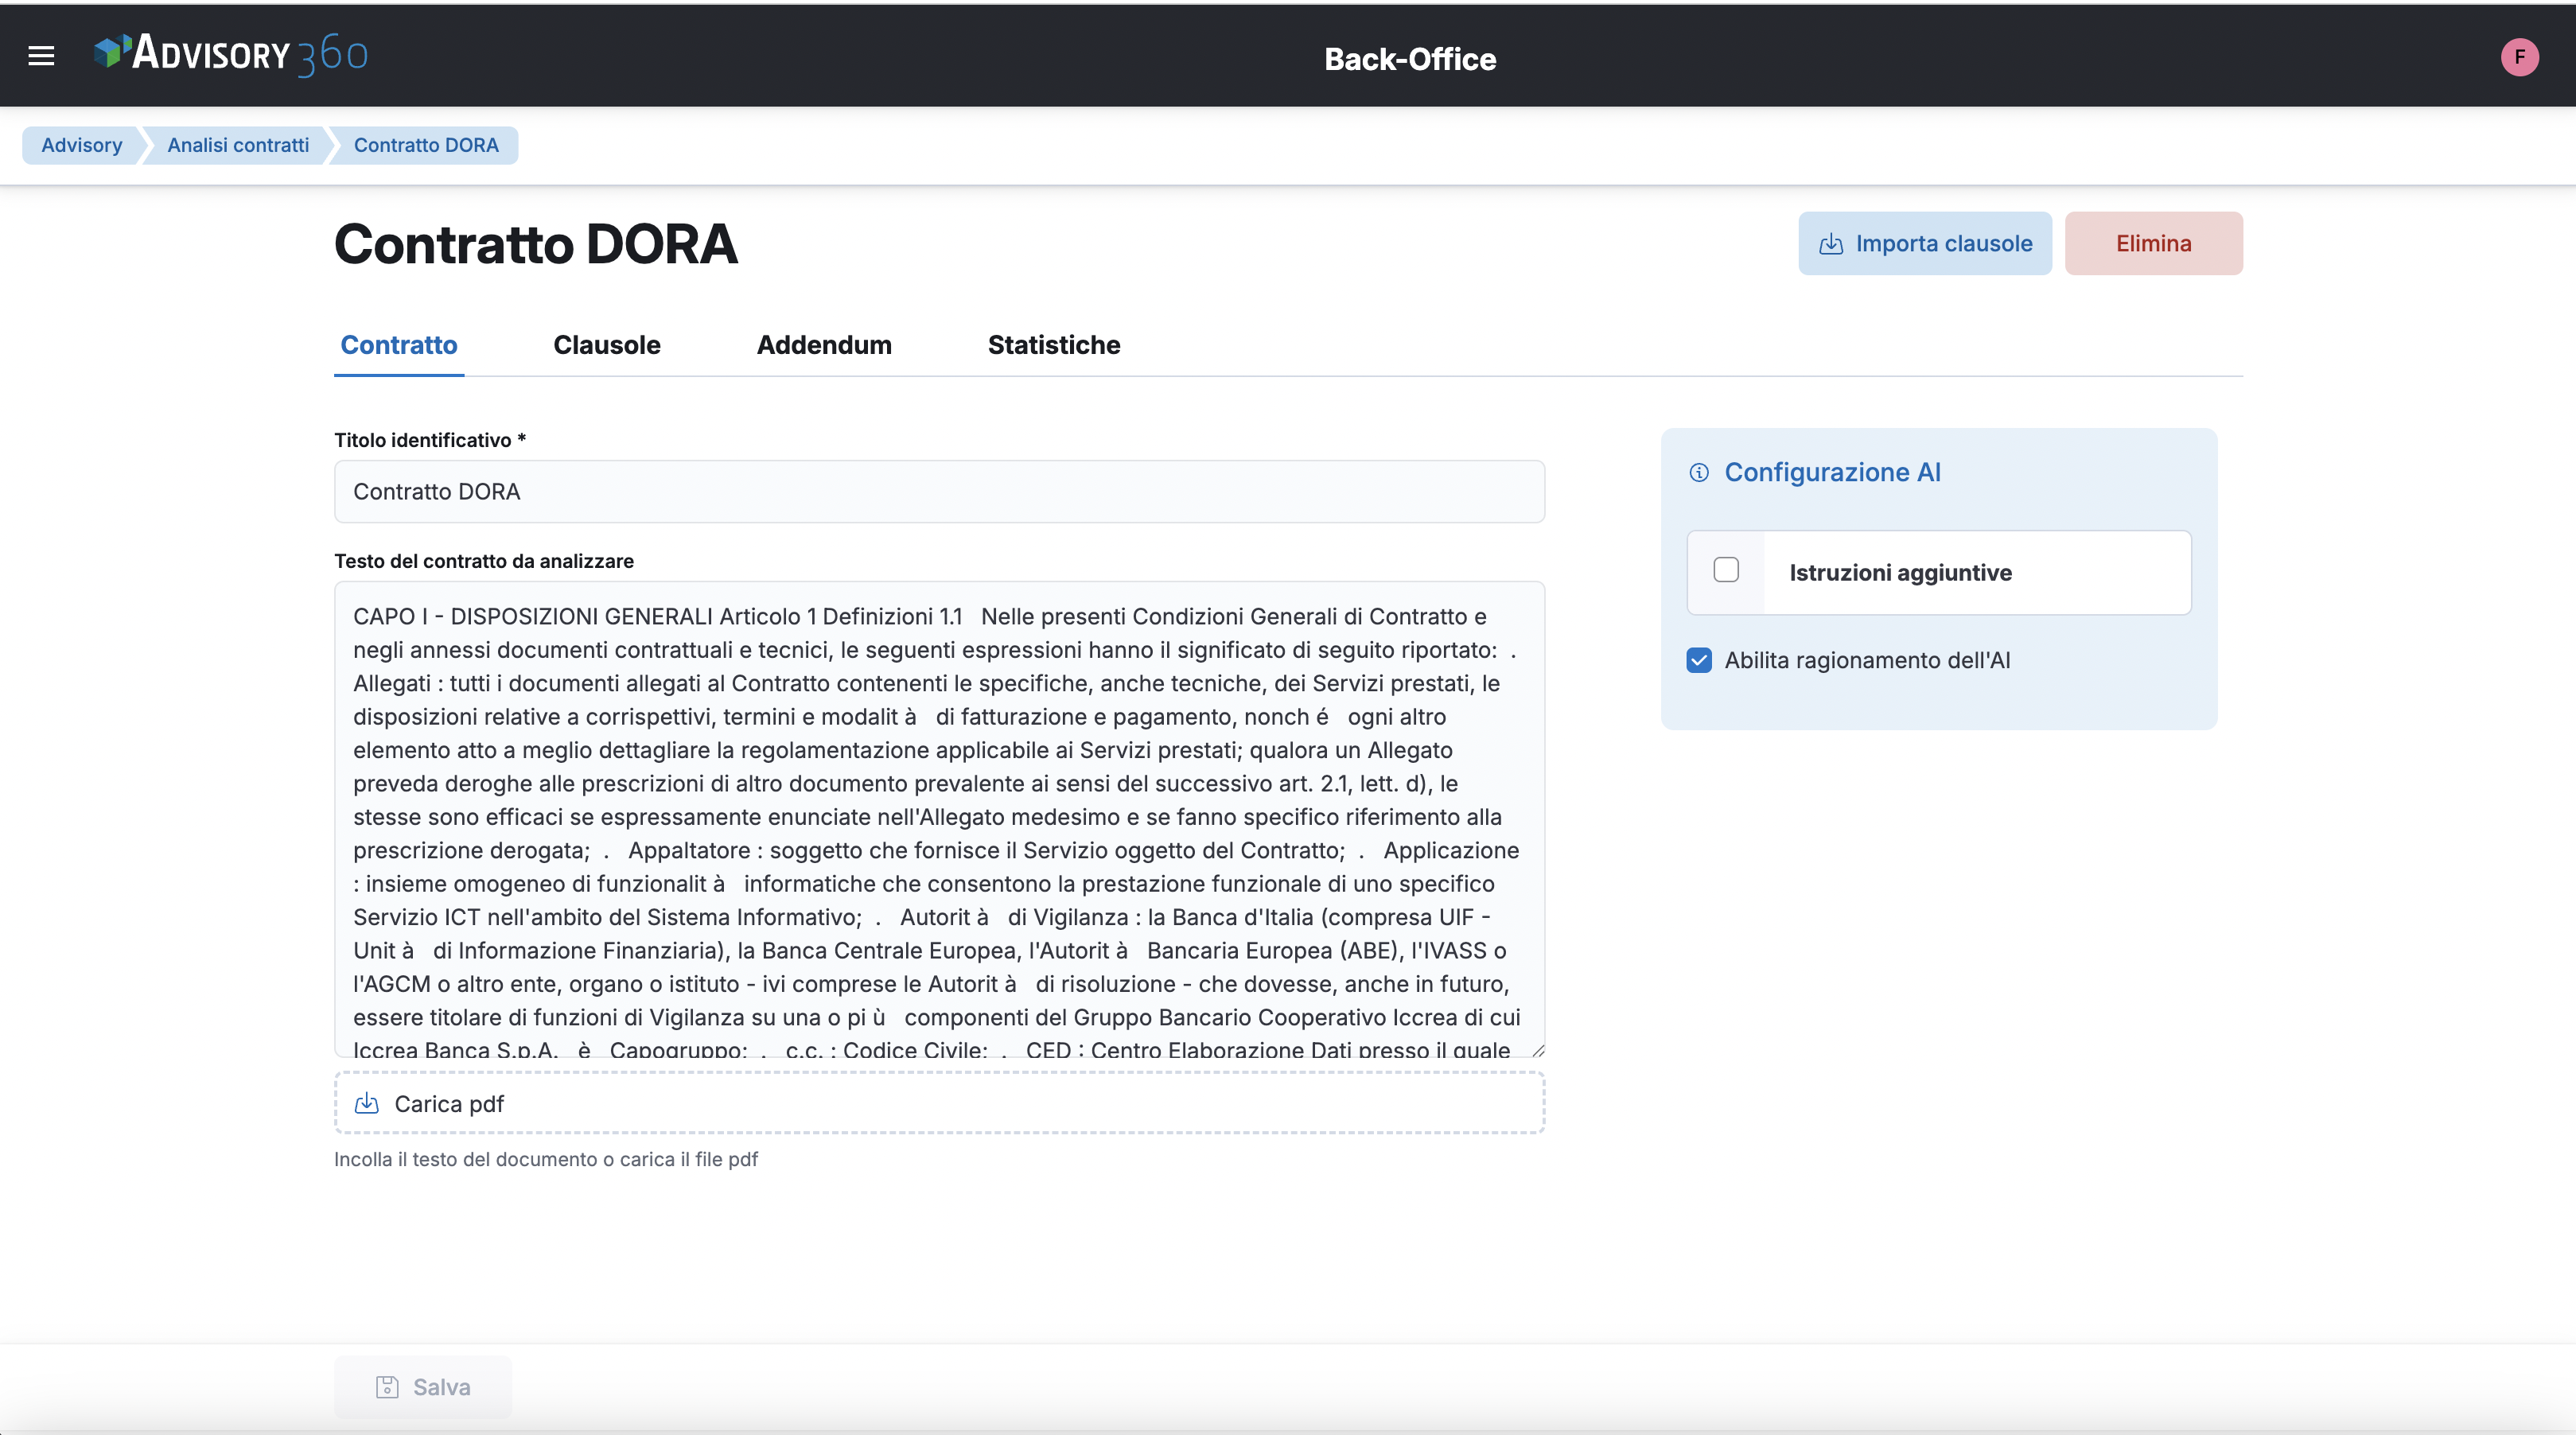Navigate to Advisory breadcrumb
This screenshot has width=2576, height=1435.
point(82,145)
